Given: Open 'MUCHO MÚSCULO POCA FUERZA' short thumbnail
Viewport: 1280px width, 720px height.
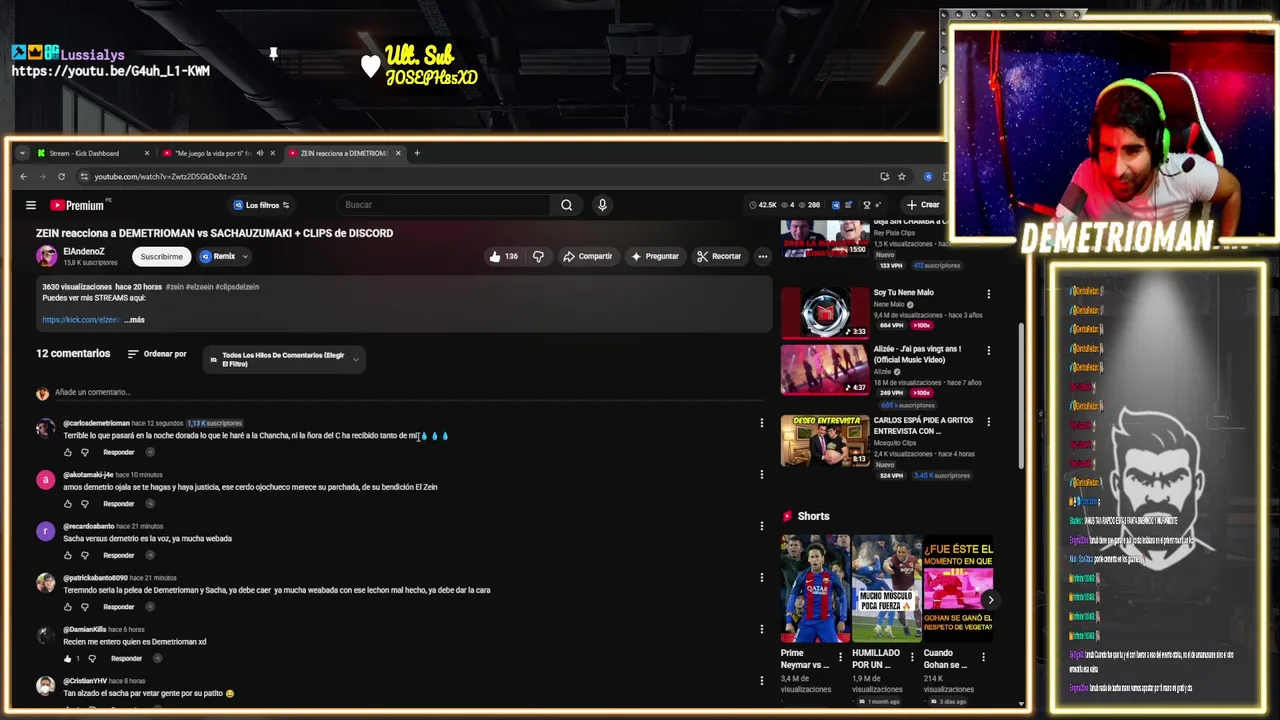Looking at the screenshot, I should pos(886,589).
